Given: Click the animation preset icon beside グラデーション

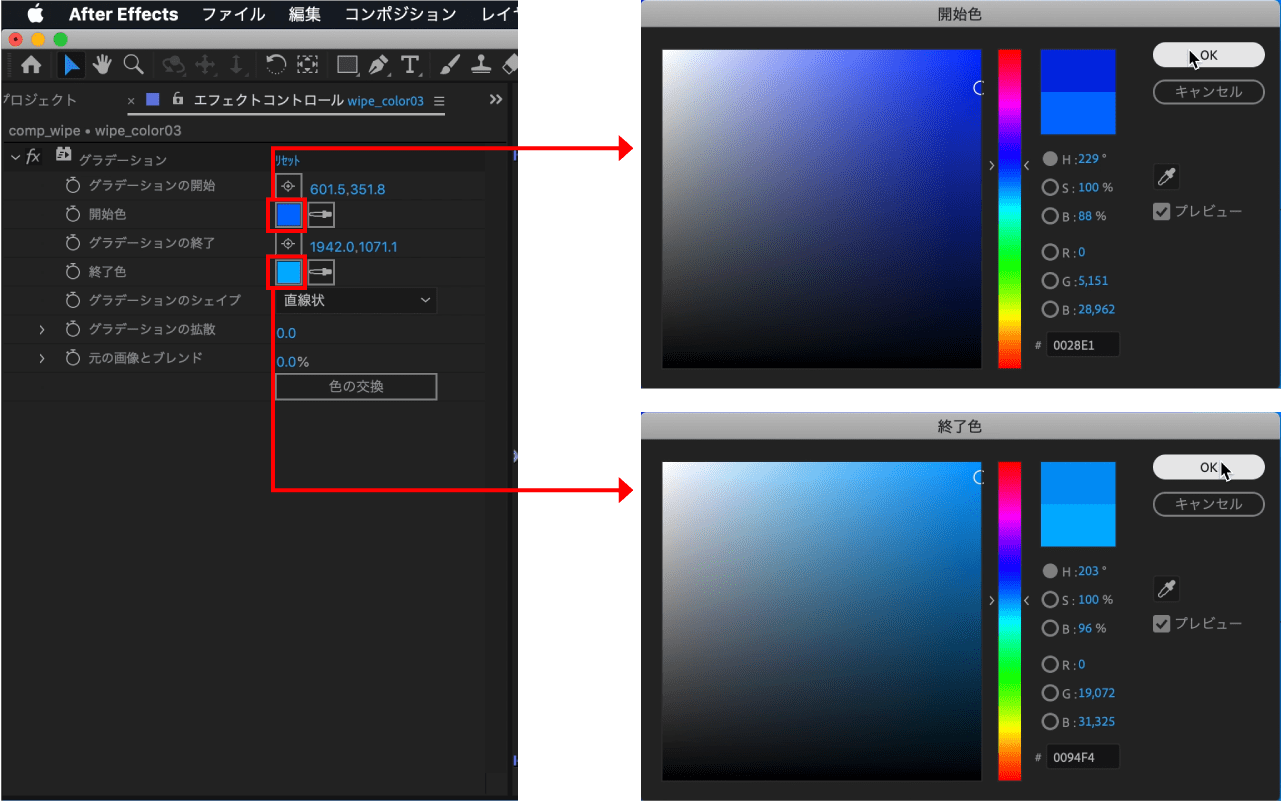Looking at the screenshot, I should click(x=64, y=155).
